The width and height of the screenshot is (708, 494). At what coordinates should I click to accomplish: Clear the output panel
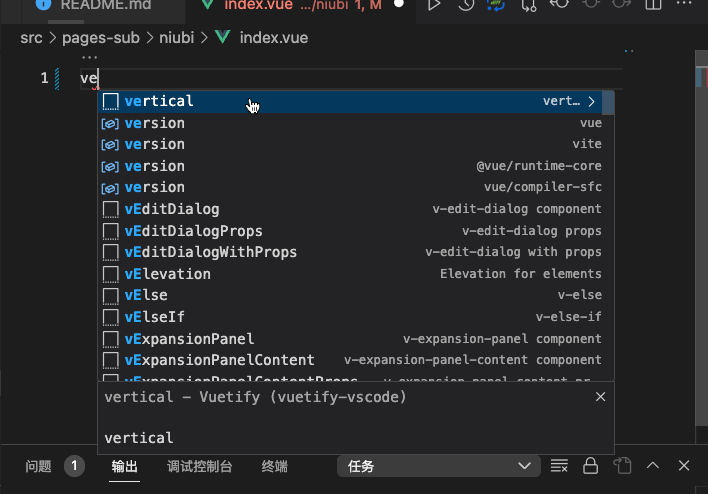pyautogui.click(x=560, y=466)
